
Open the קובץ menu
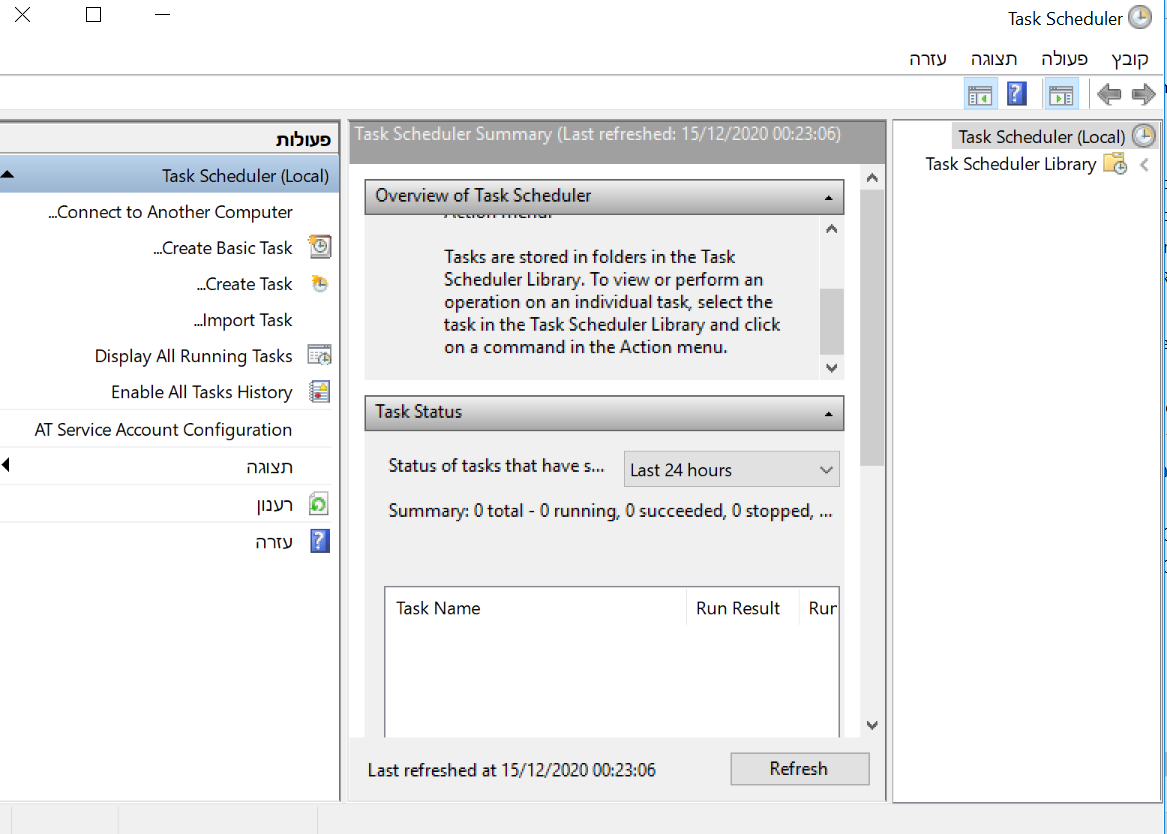point(1130,59)
